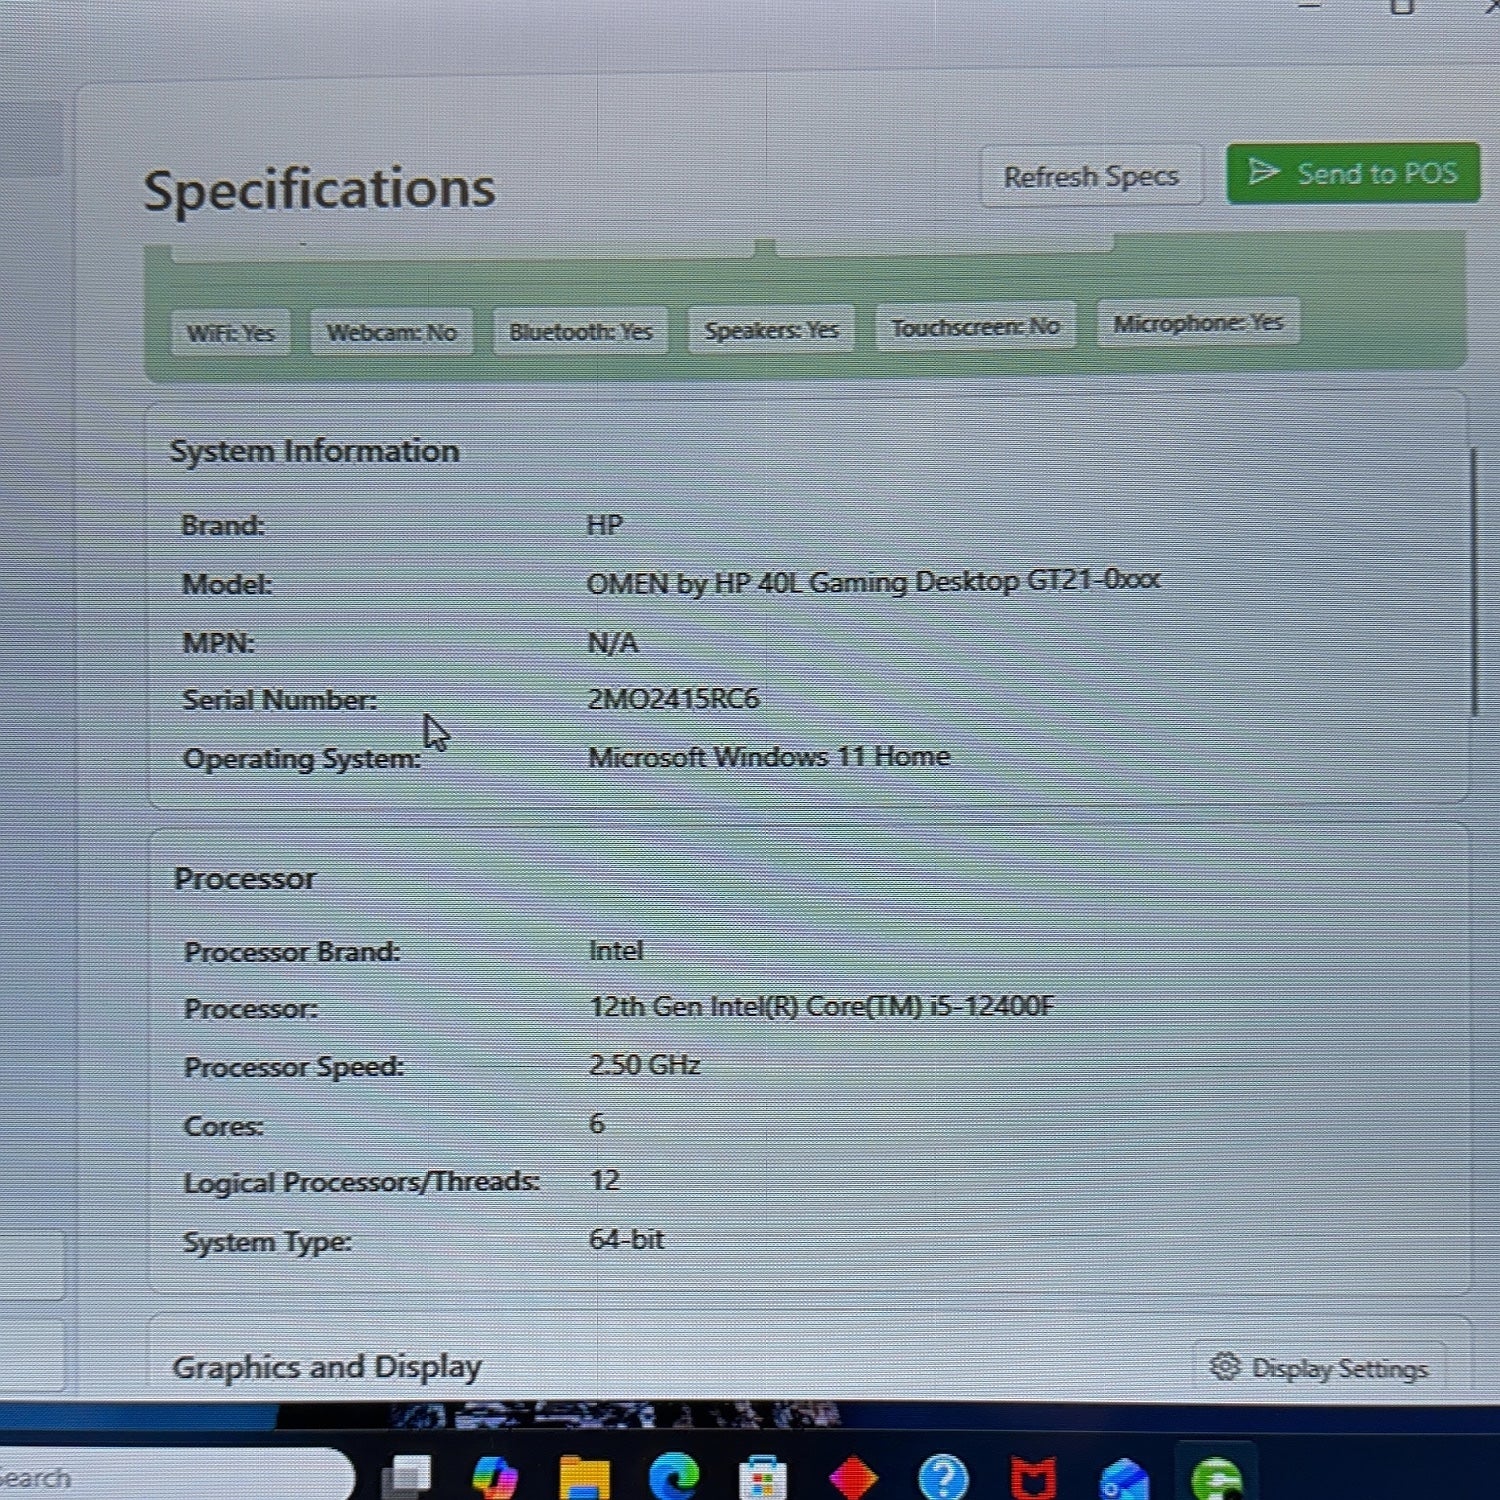Screen dimensions: 1500x1500
Task: Select the System Type value "64-bit"
Action: 627,1239
